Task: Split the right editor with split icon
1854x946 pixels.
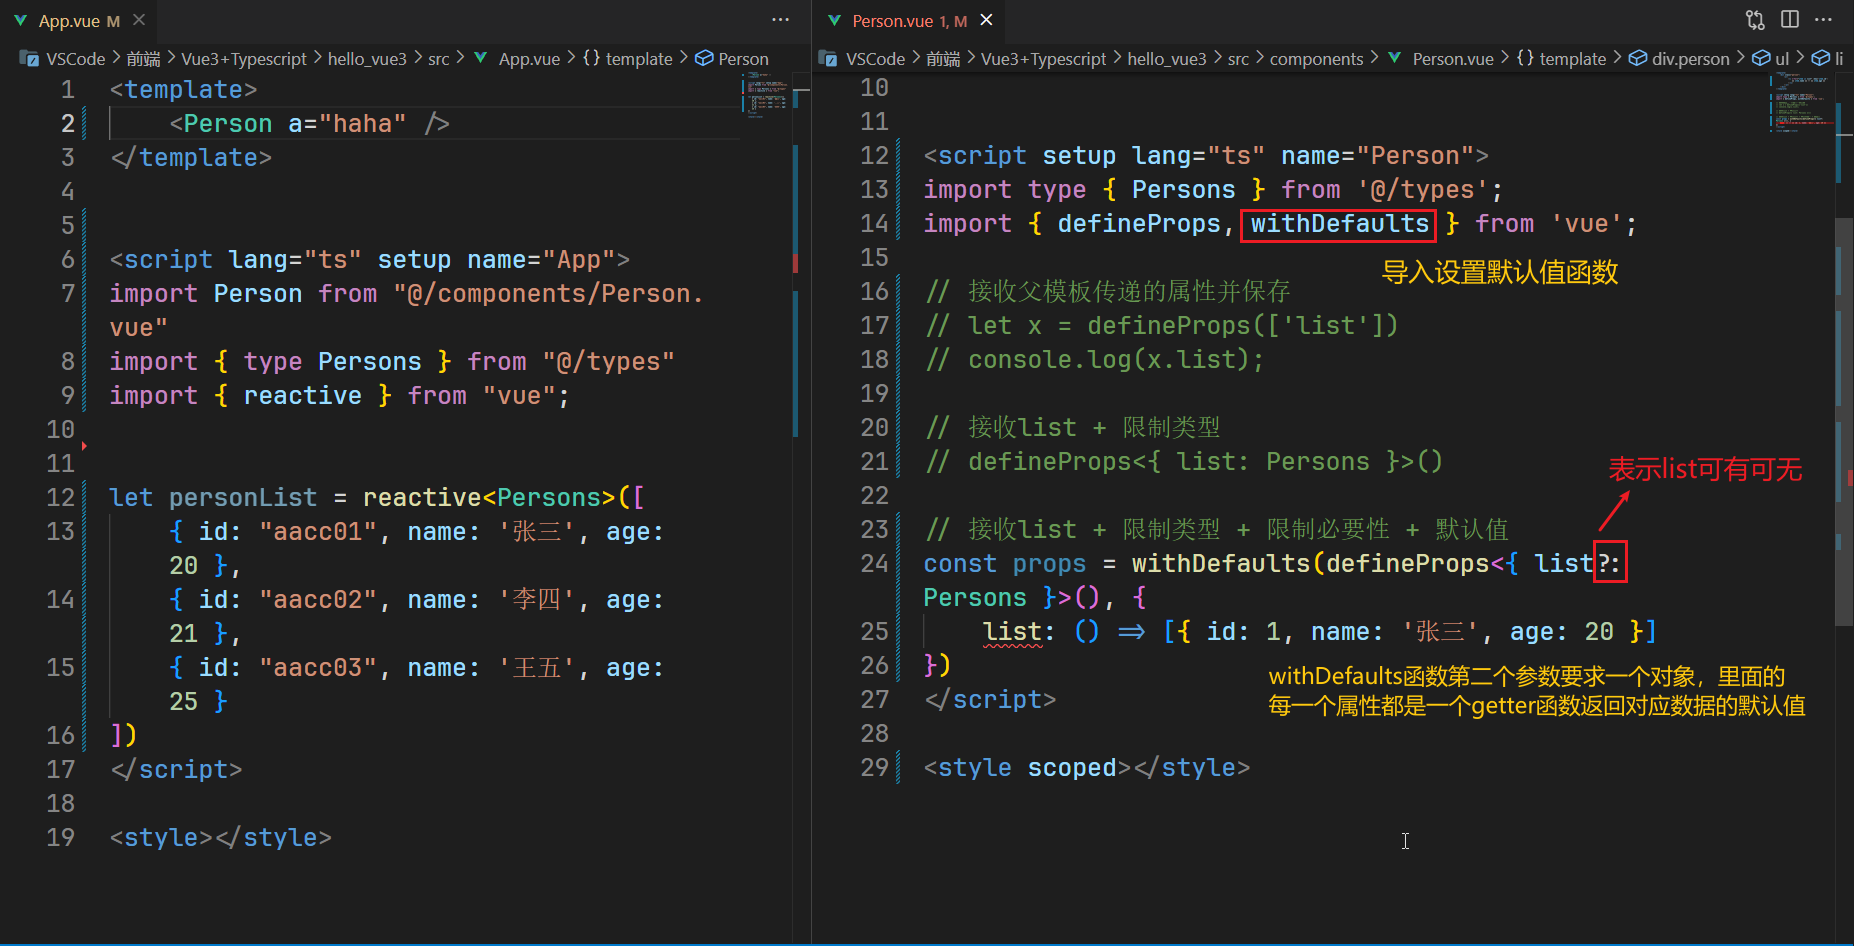Action: [x=1790, y=20]
